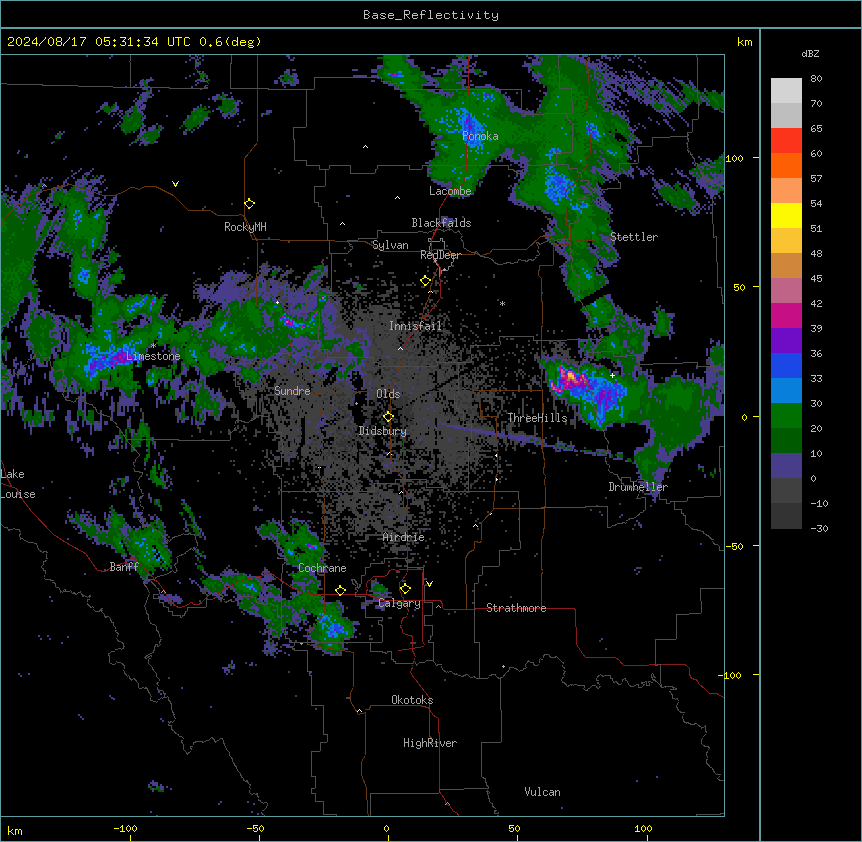This screenshot has height=842, width=862.
Task: Click the Stettler city label
Action: coord(634,237)
